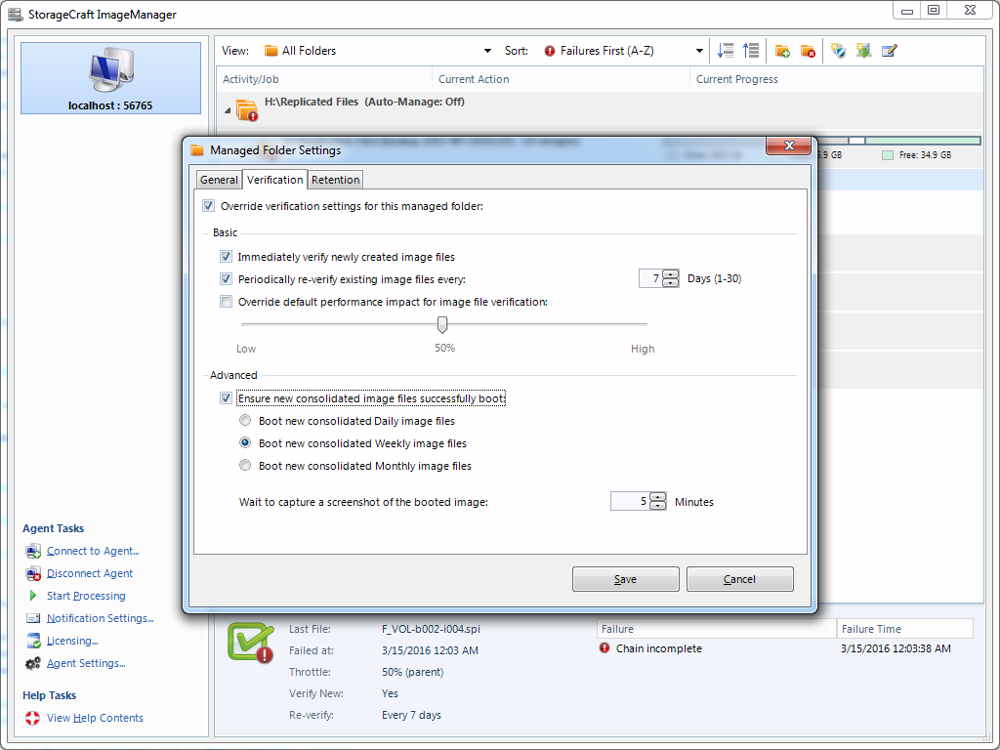This screenshot has height=750, width=1000.
Task: Remove a folder using the folder-remove icon
Action: pos(806,50)
